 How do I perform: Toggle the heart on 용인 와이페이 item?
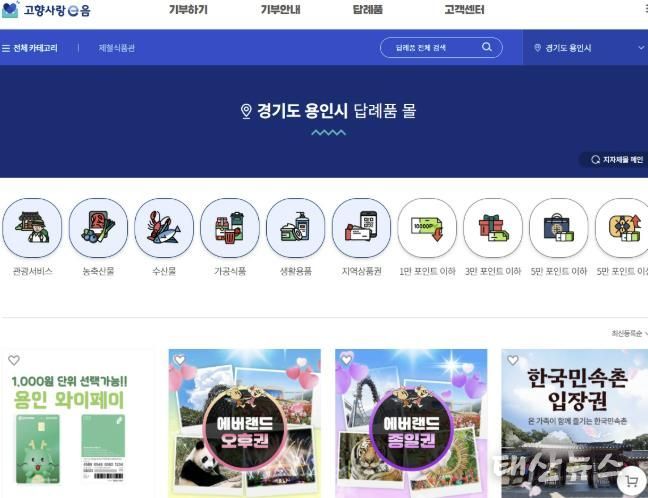14,360
